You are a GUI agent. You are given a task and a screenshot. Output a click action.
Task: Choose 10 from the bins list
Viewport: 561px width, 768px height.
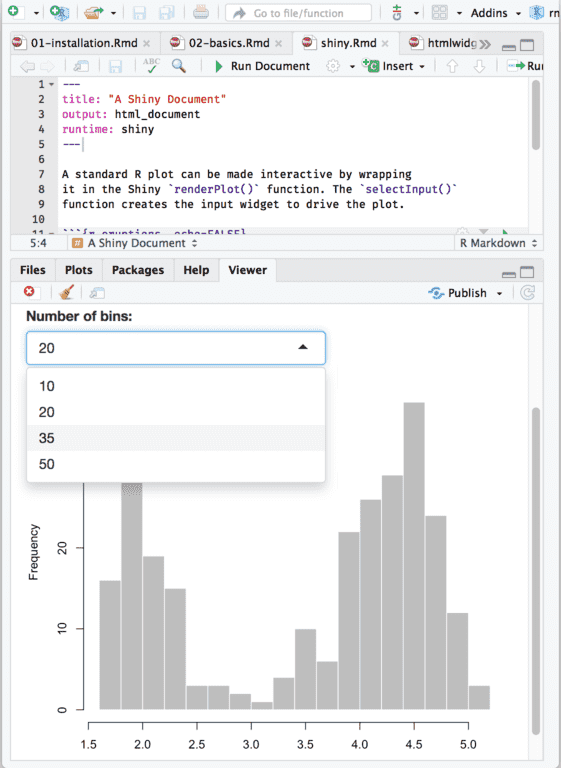[x=176, y=386]
